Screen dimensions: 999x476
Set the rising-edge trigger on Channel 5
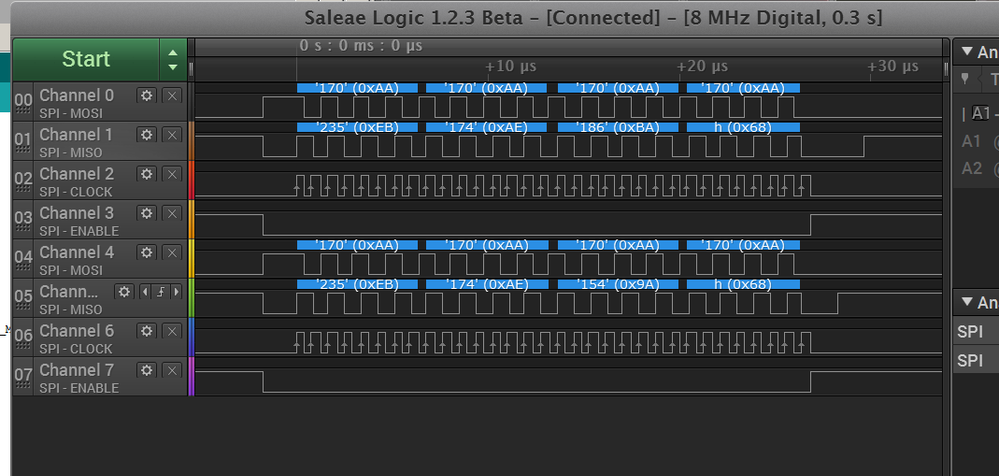point(160,292)
